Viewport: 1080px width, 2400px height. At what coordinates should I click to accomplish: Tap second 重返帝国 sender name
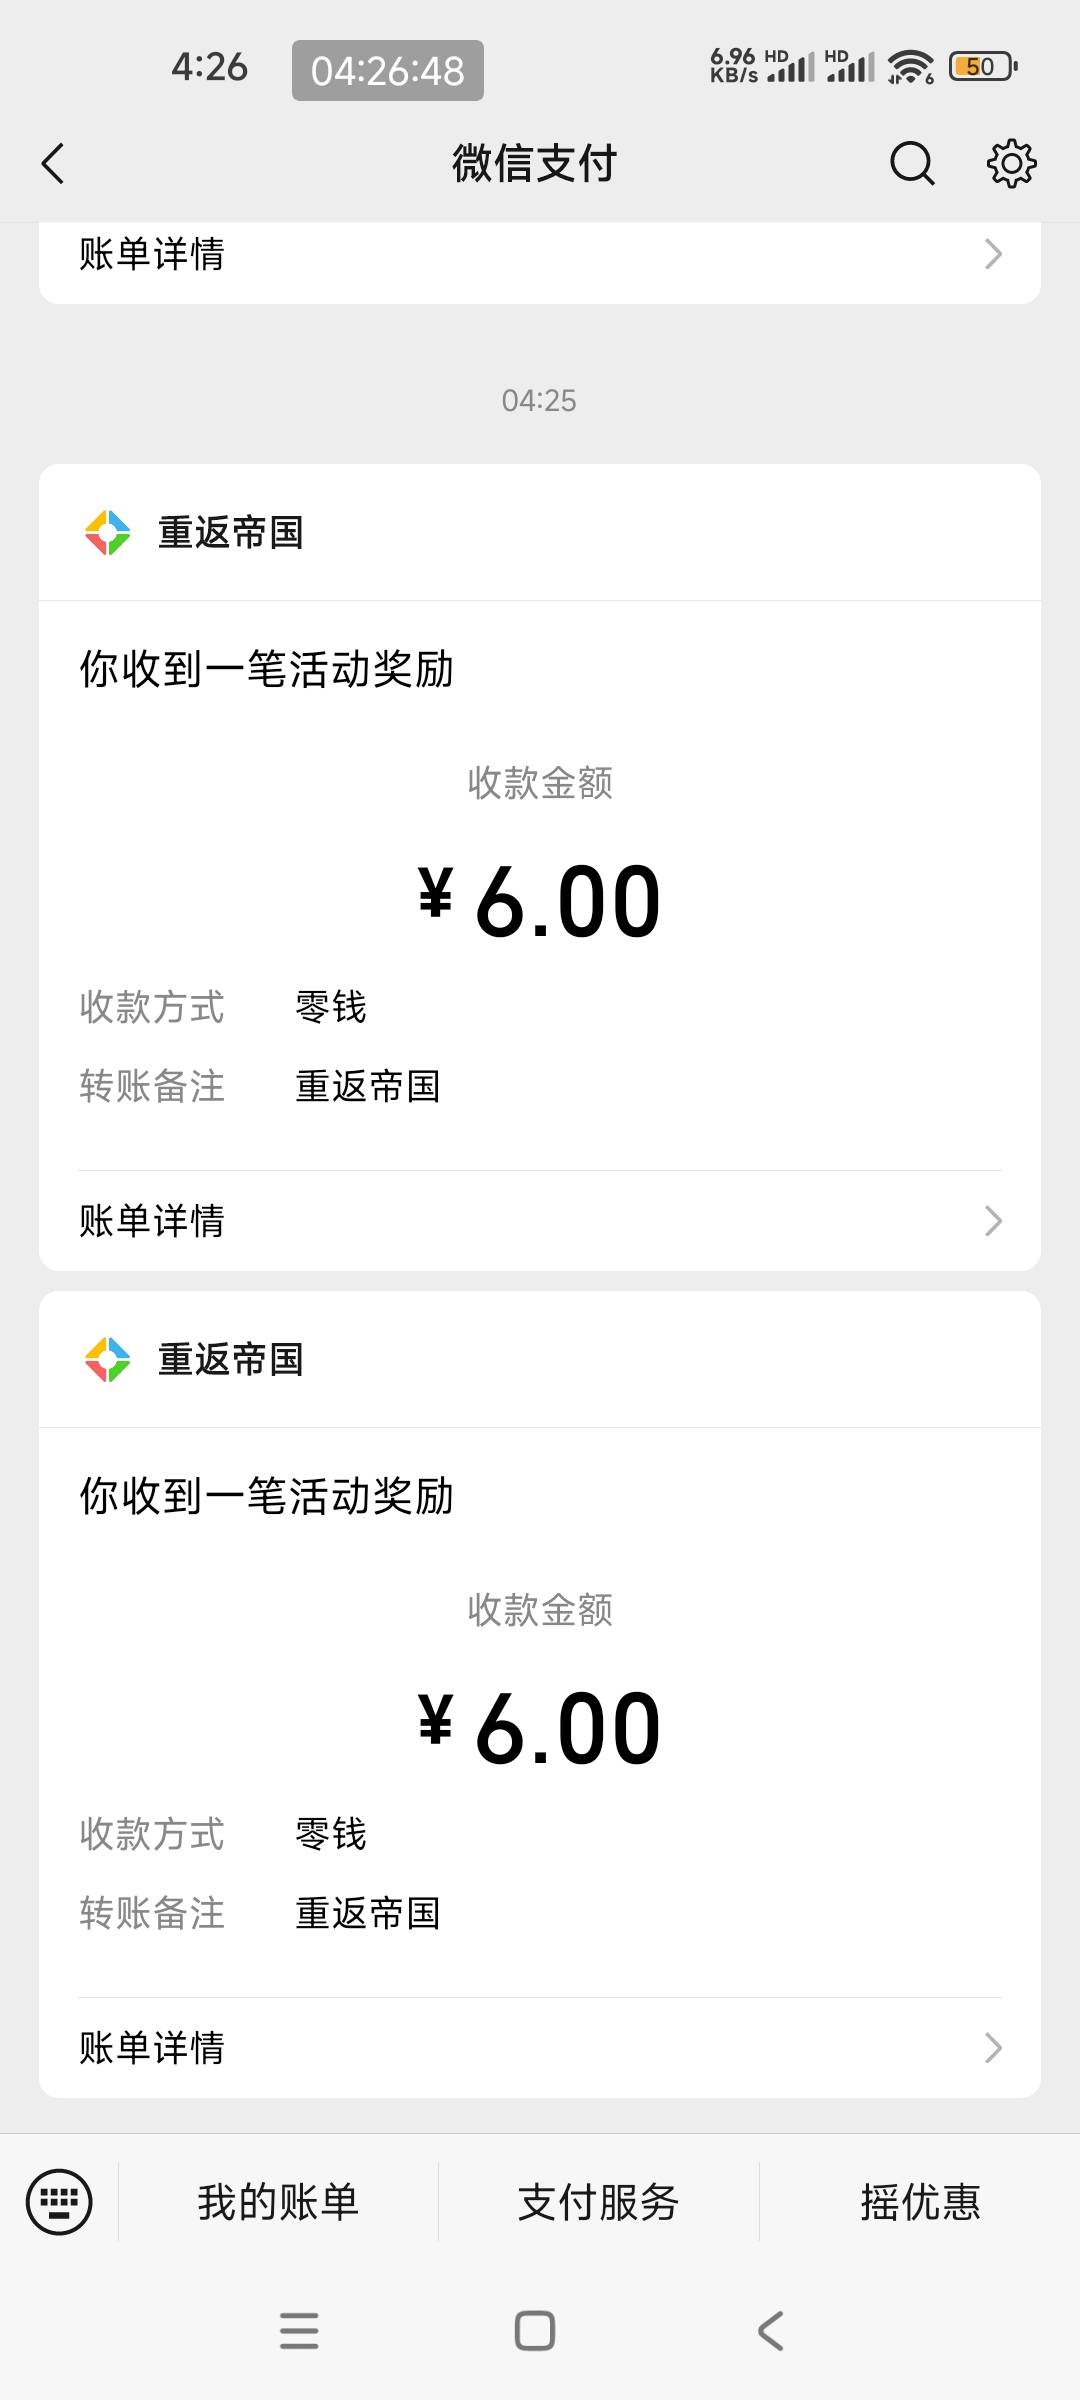pos(231,1360)
